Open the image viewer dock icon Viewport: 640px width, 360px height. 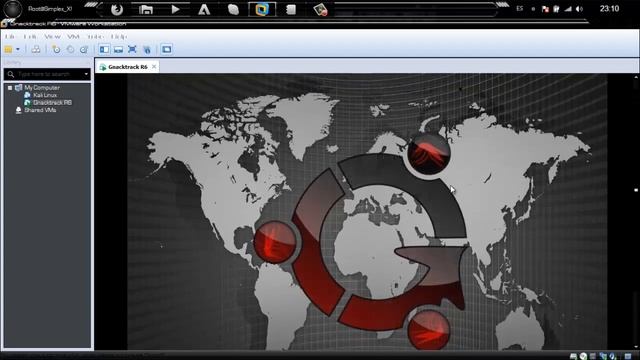pos(320,9)
